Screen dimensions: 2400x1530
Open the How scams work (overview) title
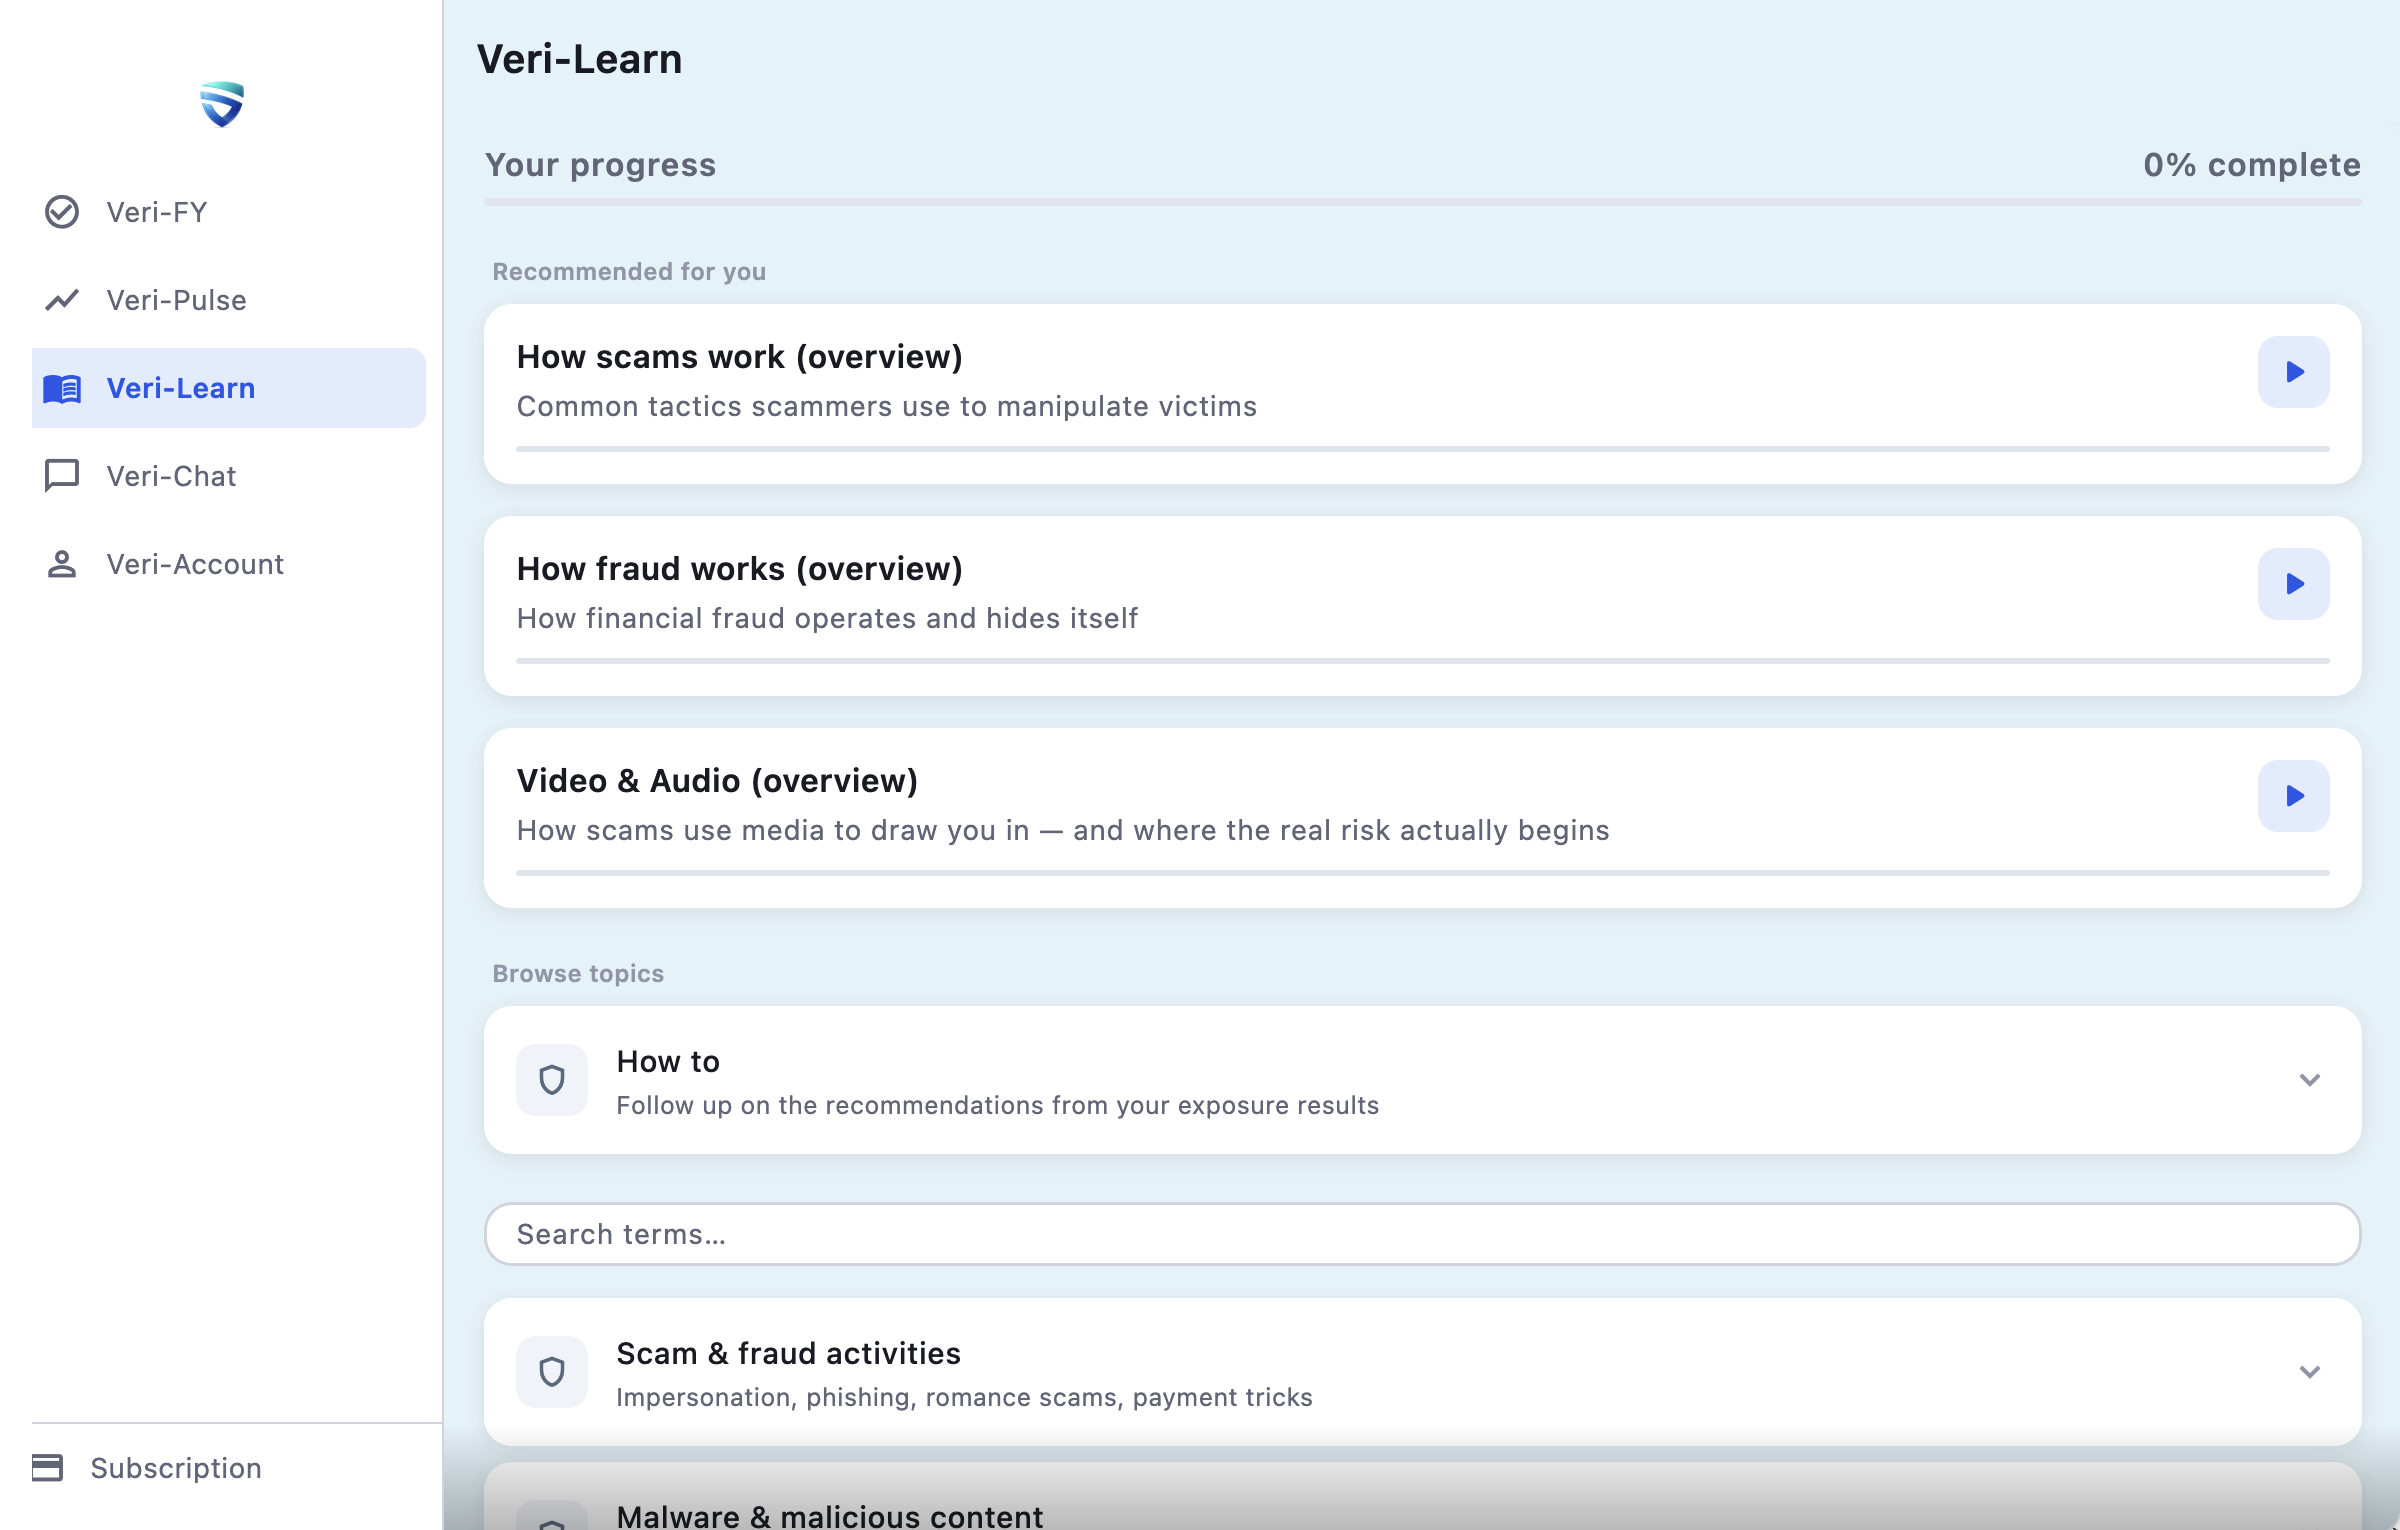740,357
